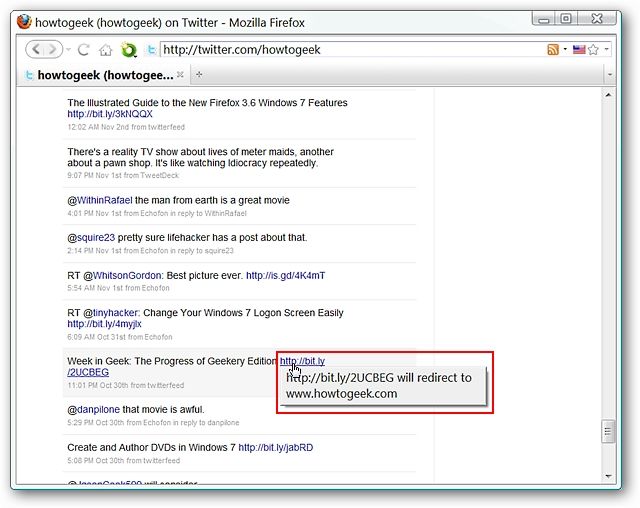Click timestamp 5:29 PM Oct 30th

tap(96, 423)
